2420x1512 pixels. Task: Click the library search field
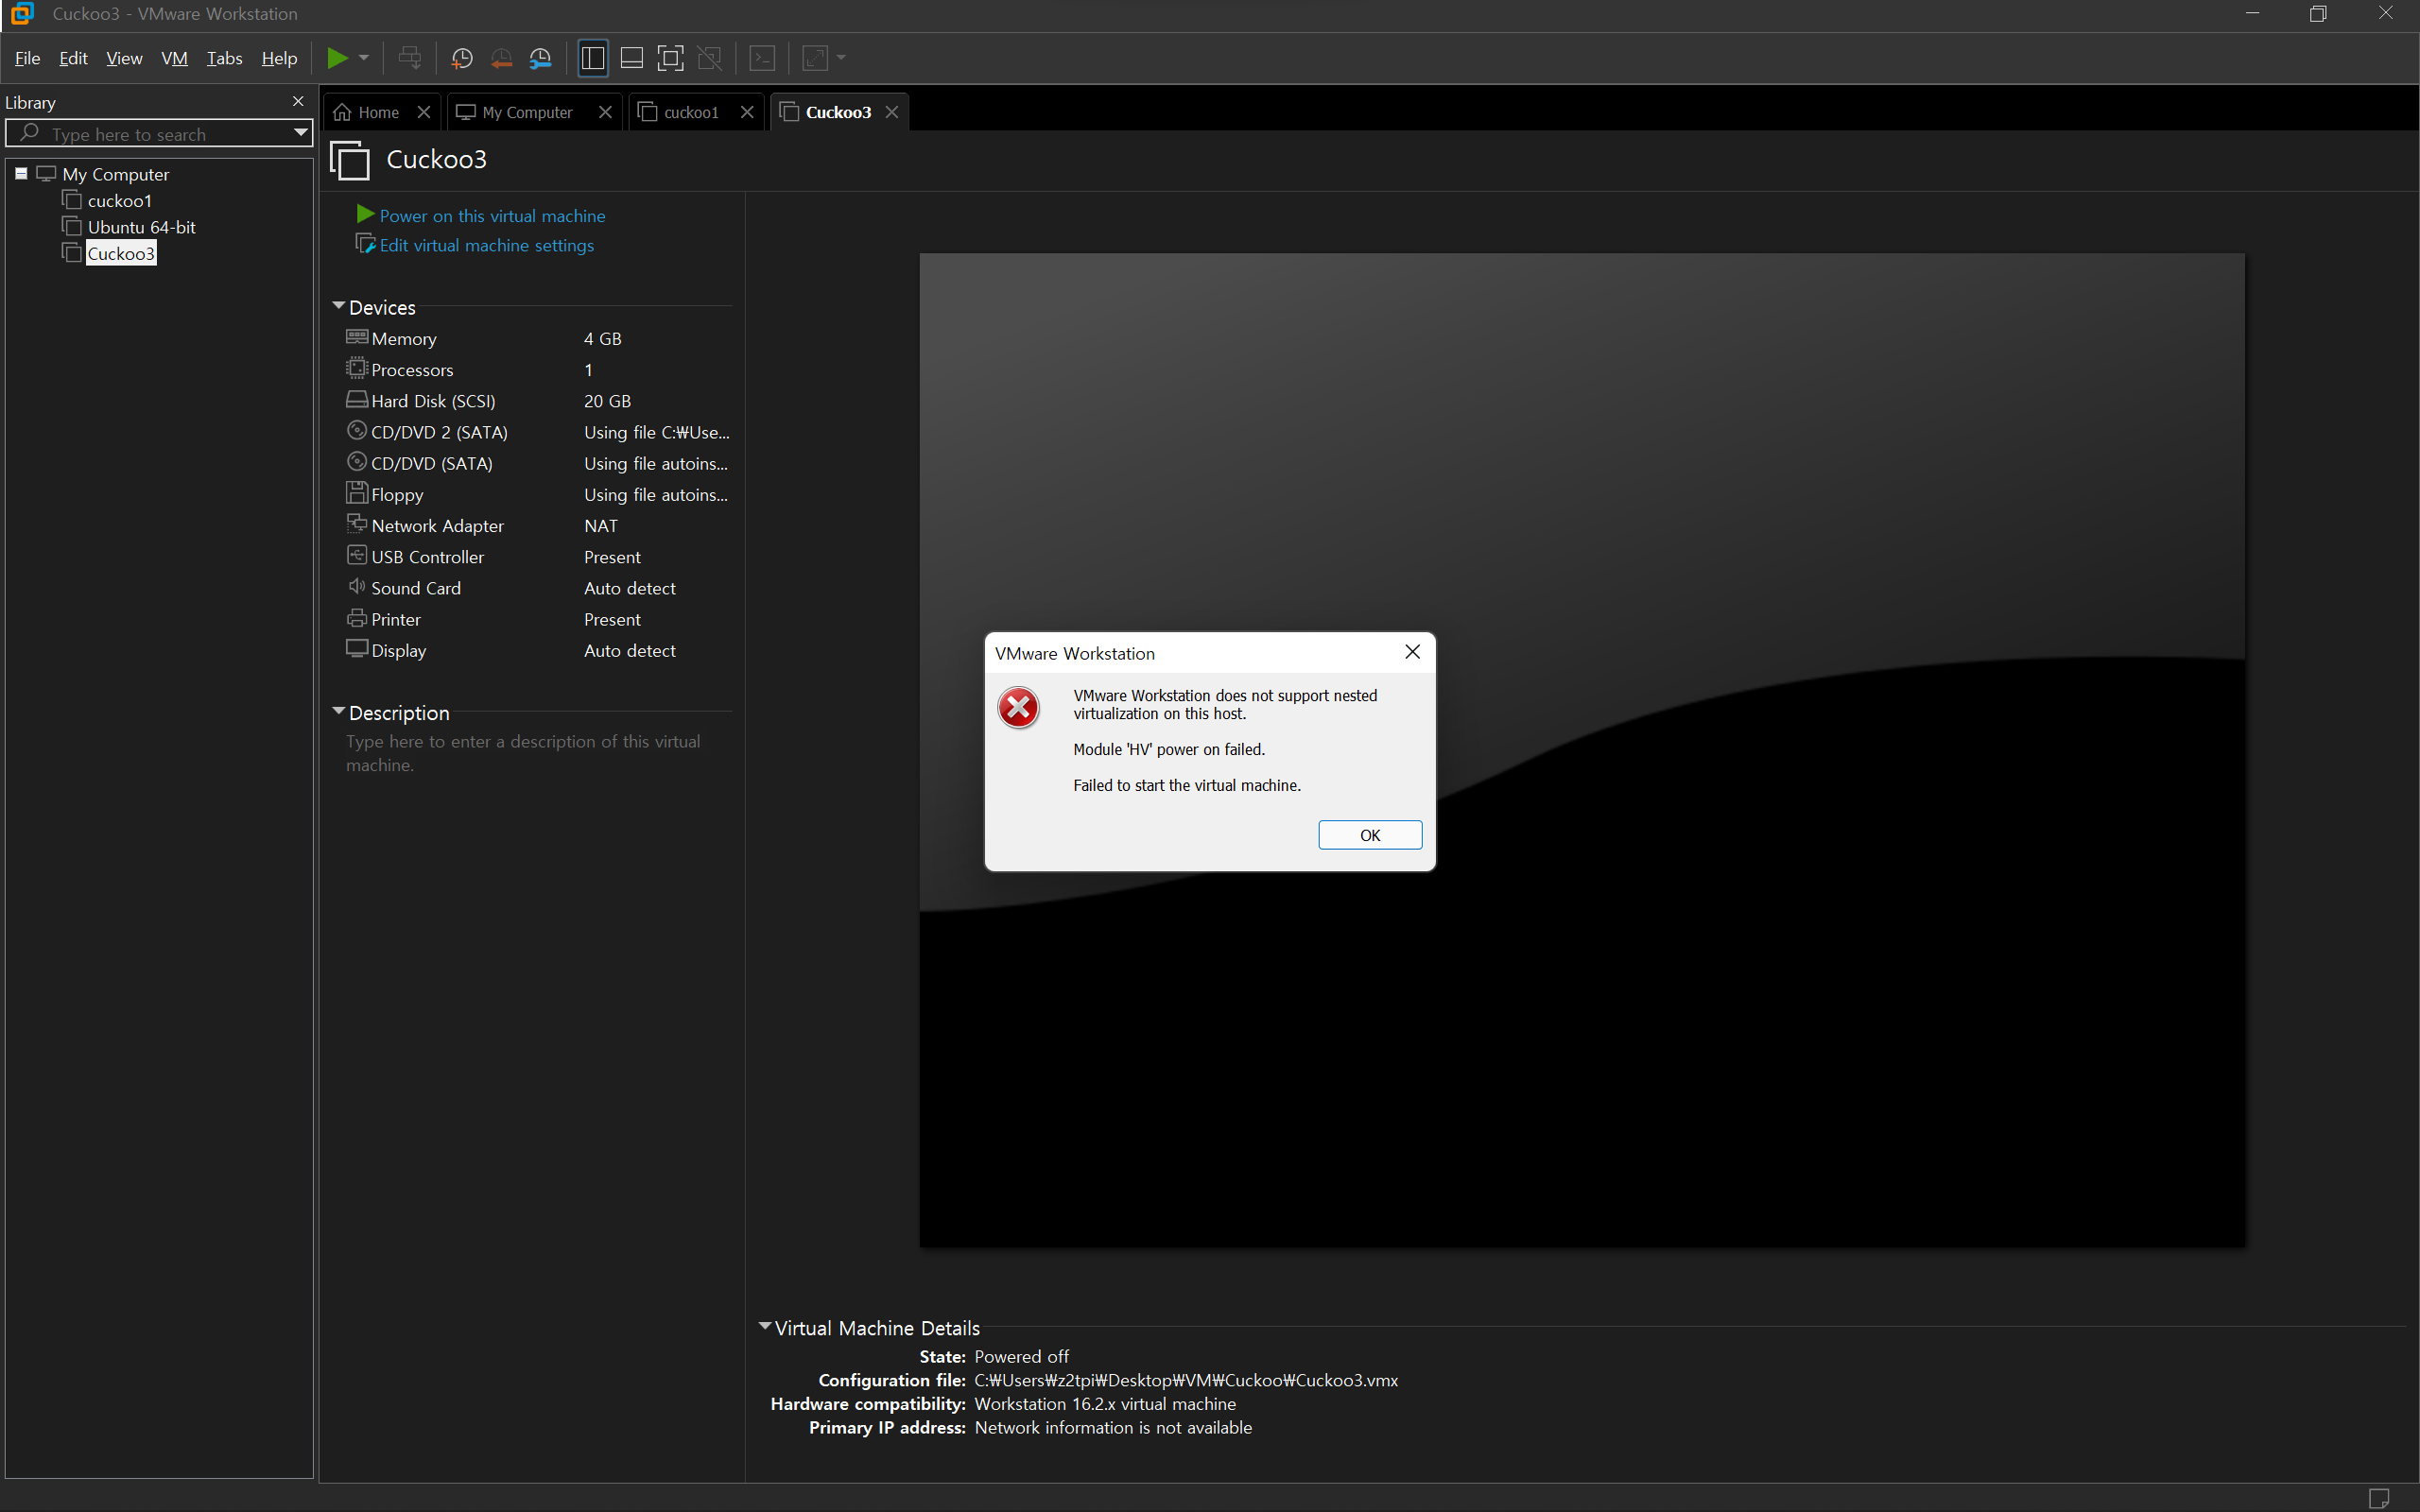pyautogui.click(x=160, y=134)
